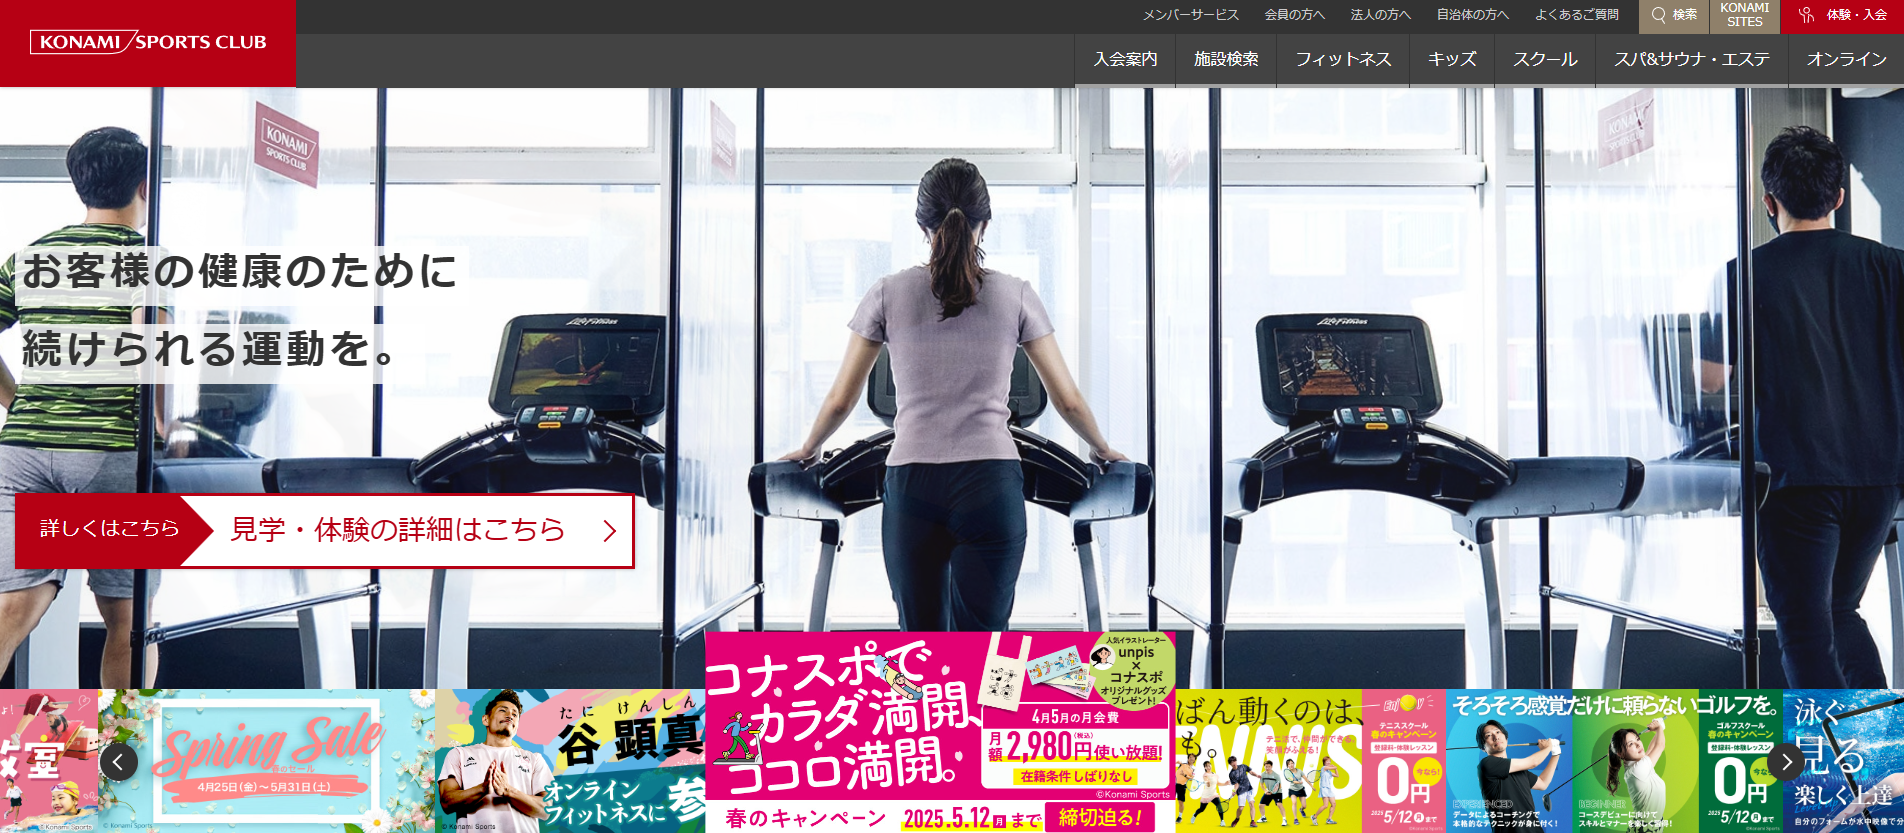Click the 体験・入会 red button
1904x833 pixels.
click(x=1842, y=16)
